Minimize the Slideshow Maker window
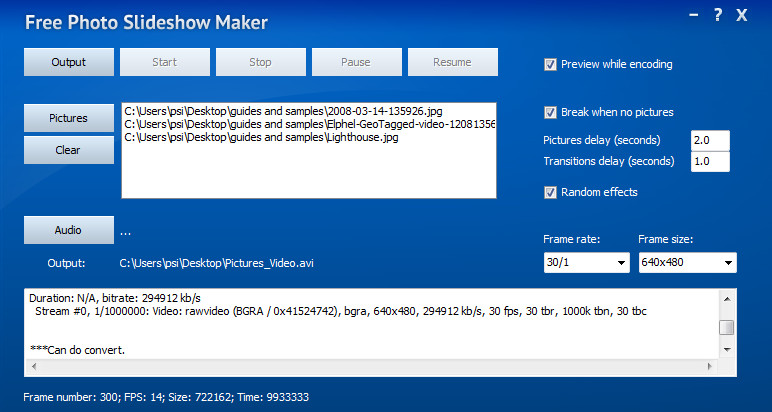This screenshot has width=772, height=412. point(694,16)
